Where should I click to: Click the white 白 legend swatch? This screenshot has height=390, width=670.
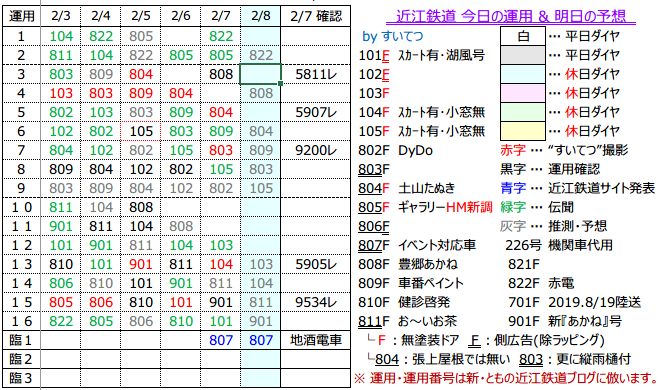click(x=523, y=36)
